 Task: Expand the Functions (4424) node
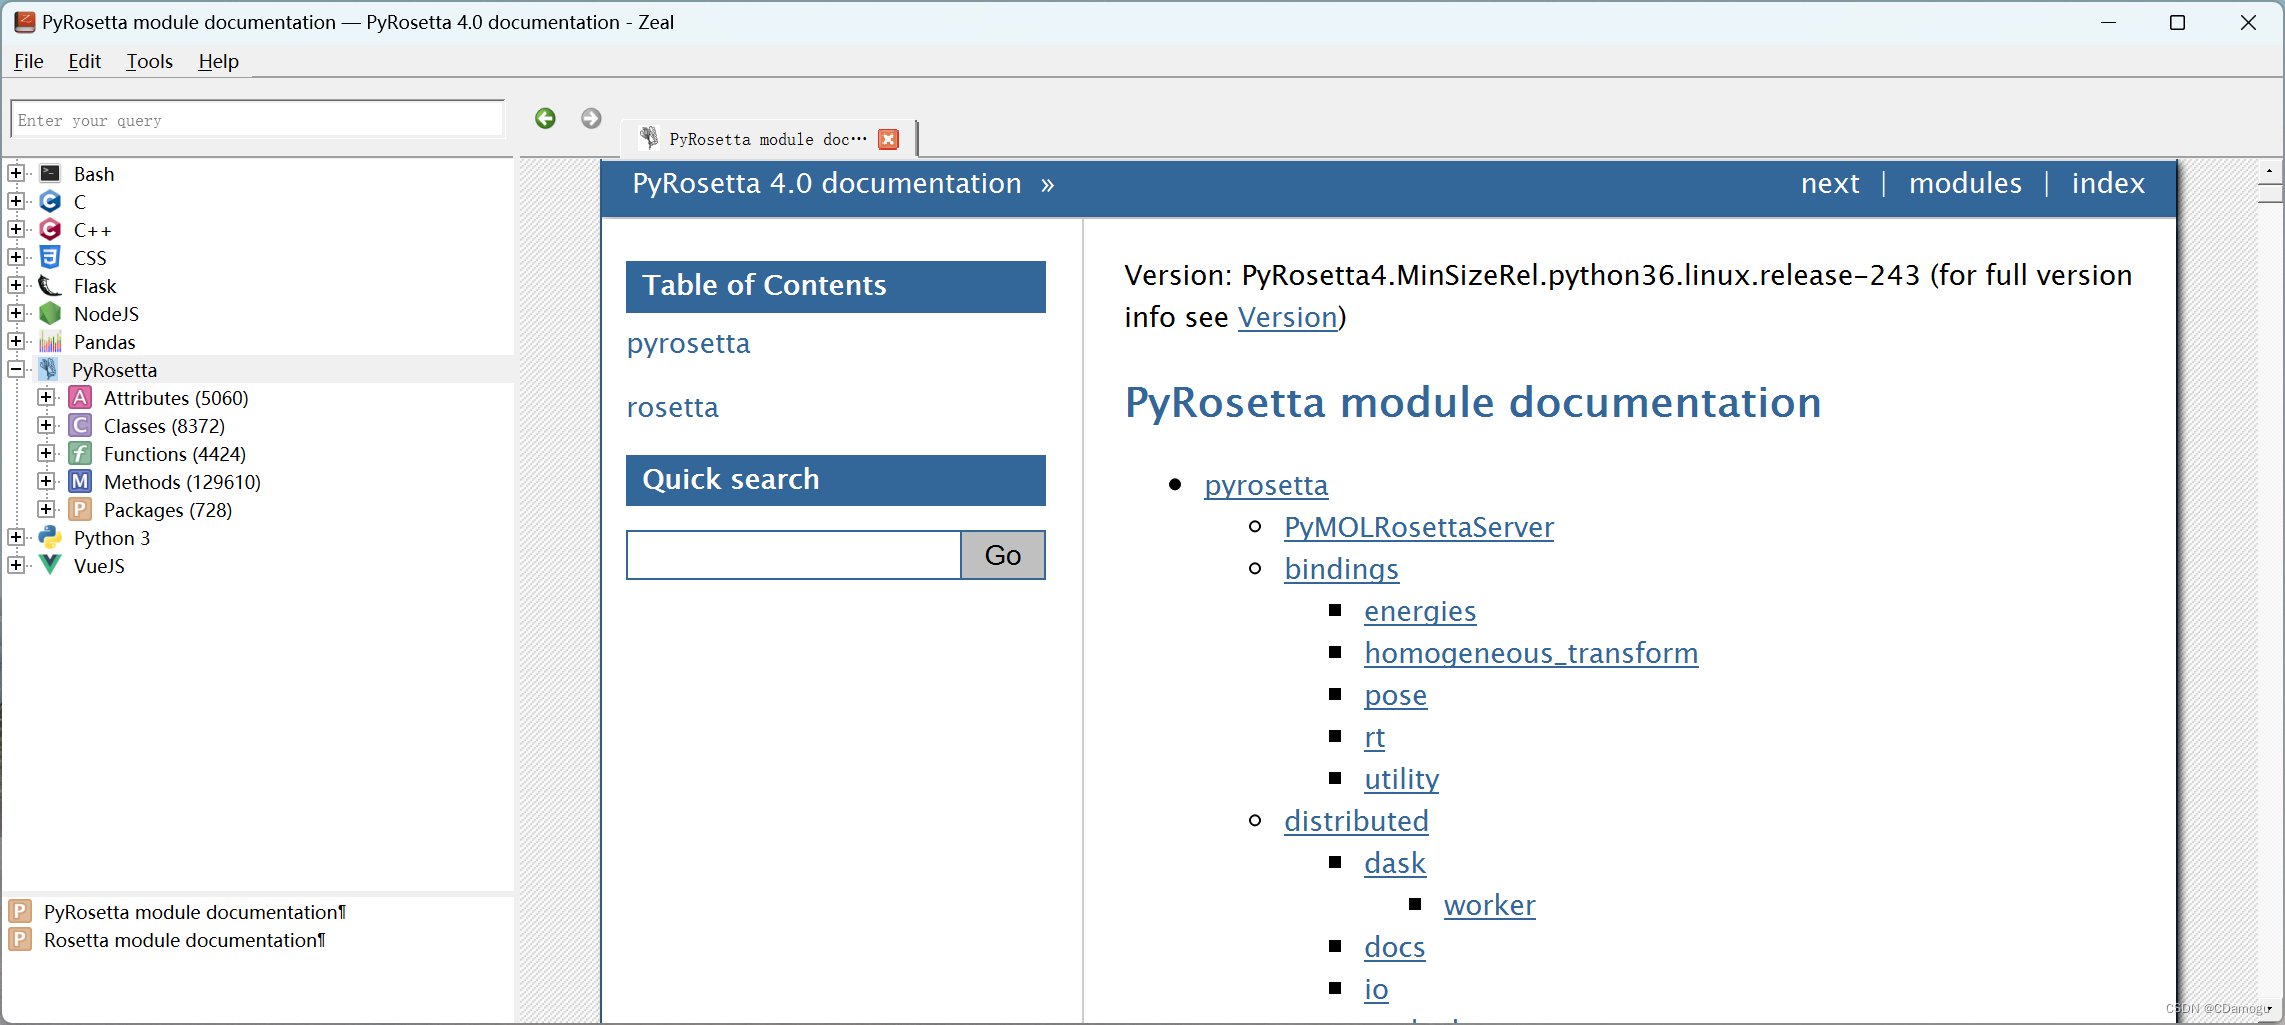(x=46, y=454)
